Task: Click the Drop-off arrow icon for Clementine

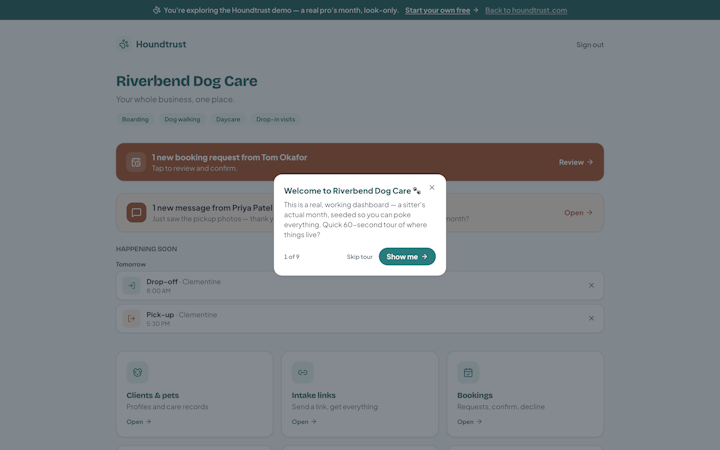Action: [131, 286]
